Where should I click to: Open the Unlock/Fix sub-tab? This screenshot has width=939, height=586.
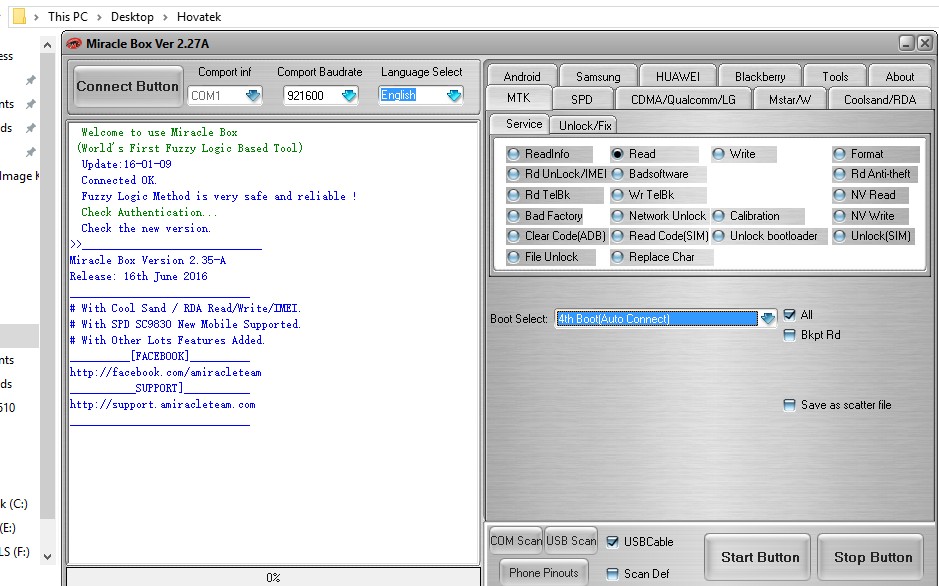[x=586, y=125]
